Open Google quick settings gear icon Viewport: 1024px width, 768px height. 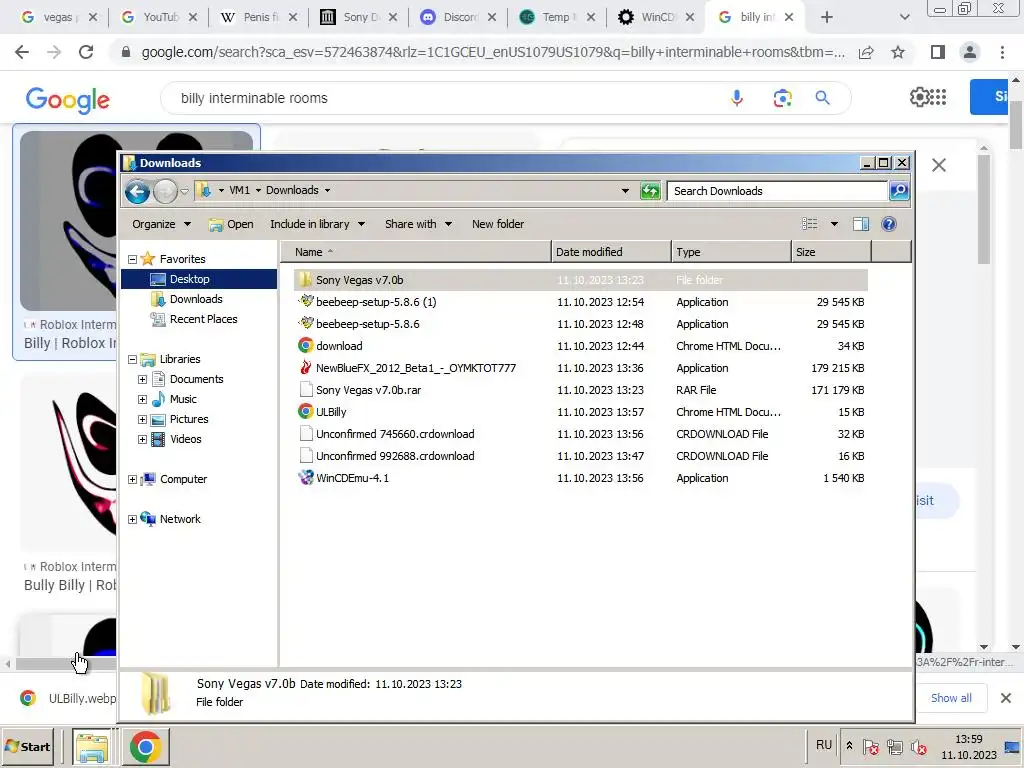tap(919, 97)
